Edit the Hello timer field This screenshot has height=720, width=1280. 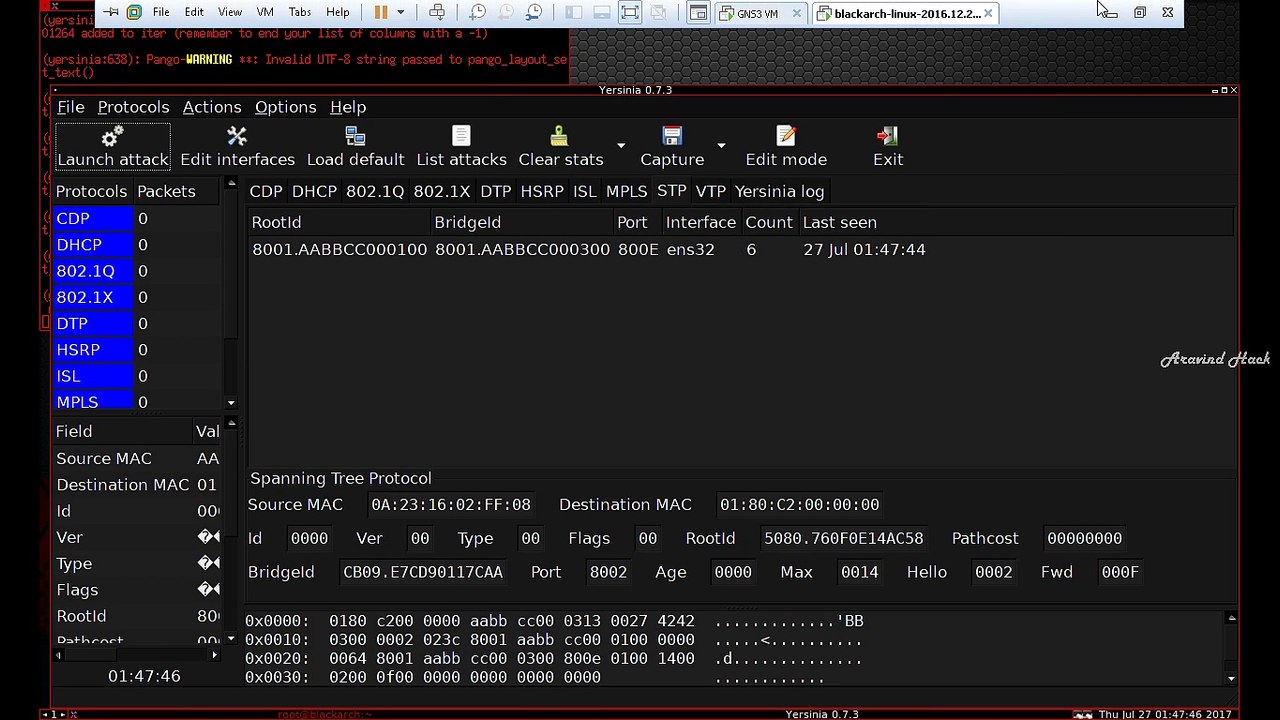993,572
